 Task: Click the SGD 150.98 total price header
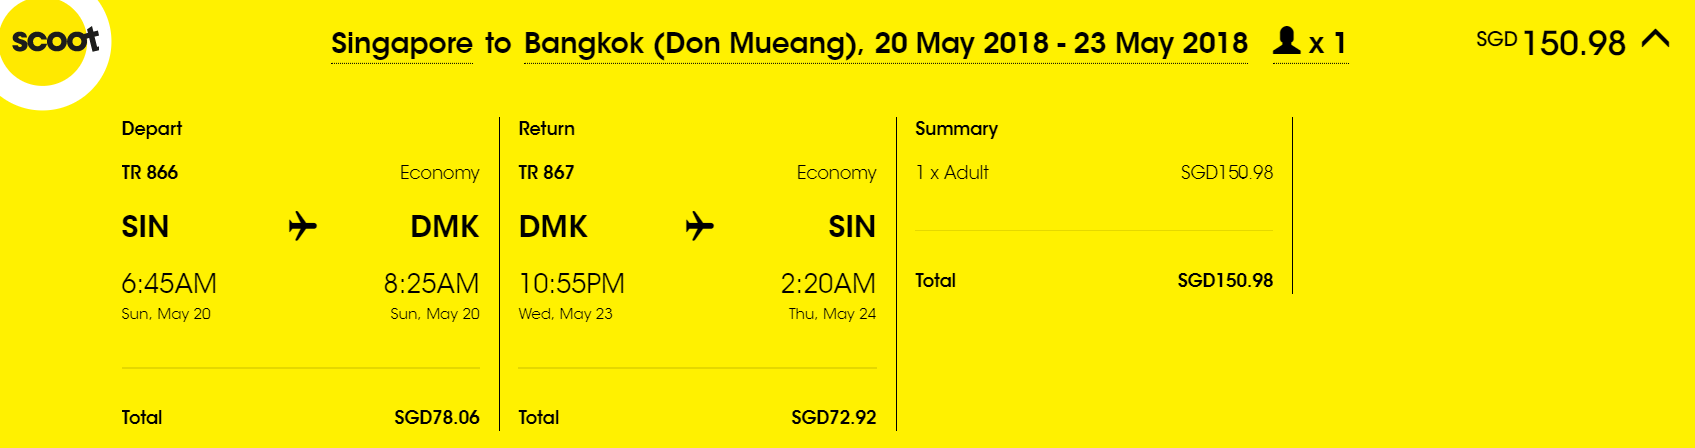point(1551,42)
